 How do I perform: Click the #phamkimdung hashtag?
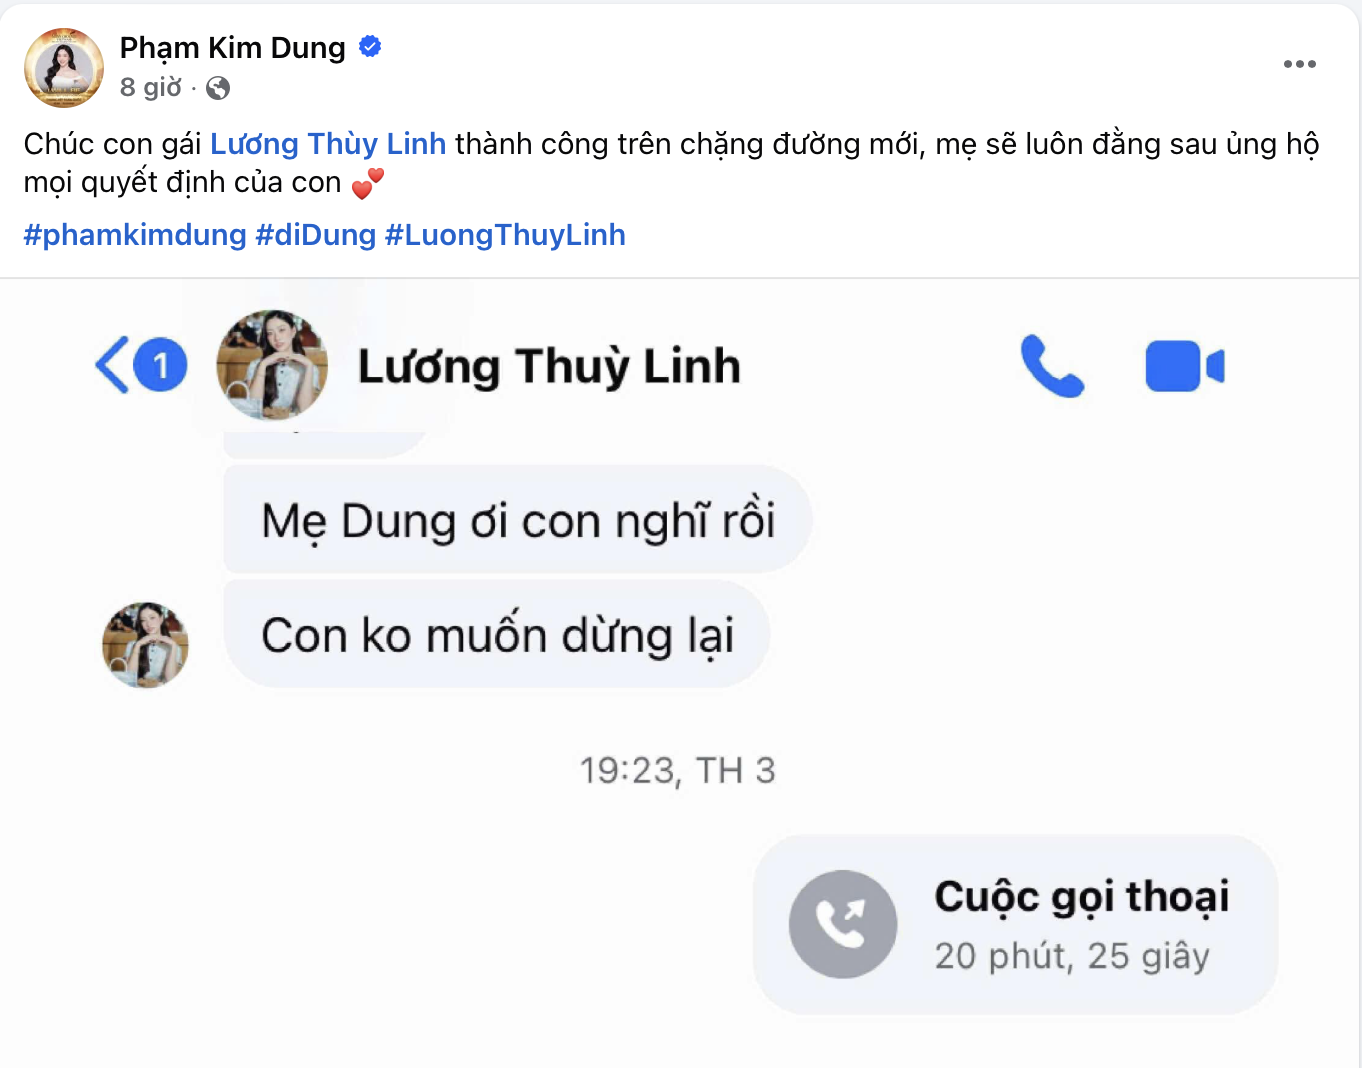pos(134,234)
